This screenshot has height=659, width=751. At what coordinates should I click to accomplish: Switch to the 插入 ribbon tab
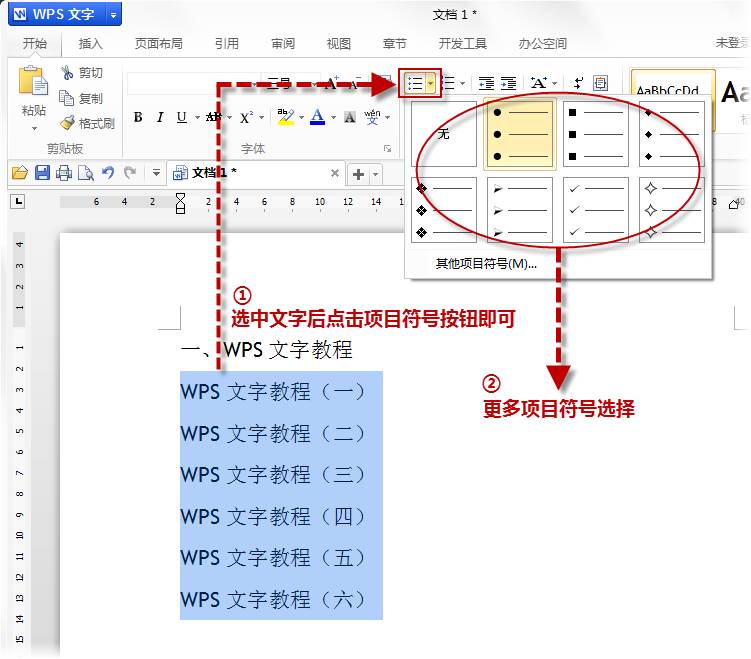[x=91, y=44]
